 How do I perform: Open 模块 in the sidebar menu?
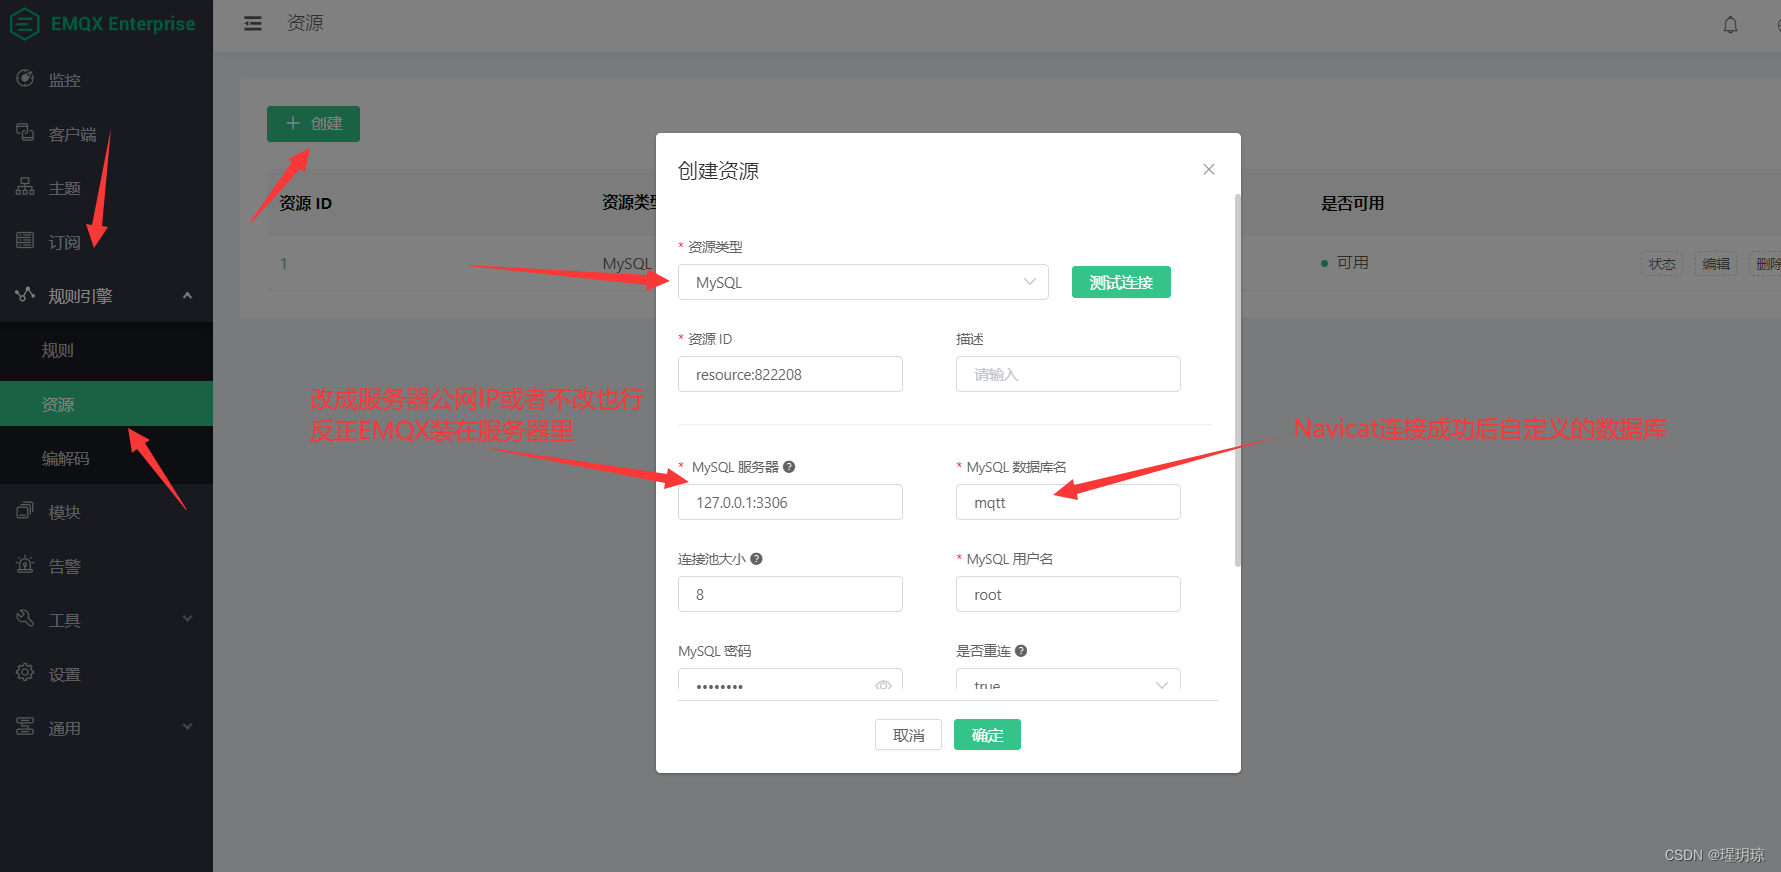[x=106, y=511]
